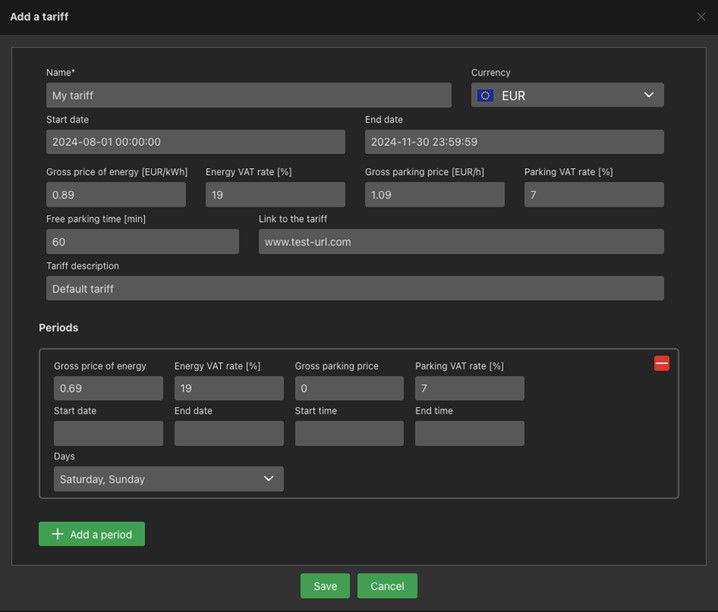Edit the Link to the tariff field

click(461, 242)
